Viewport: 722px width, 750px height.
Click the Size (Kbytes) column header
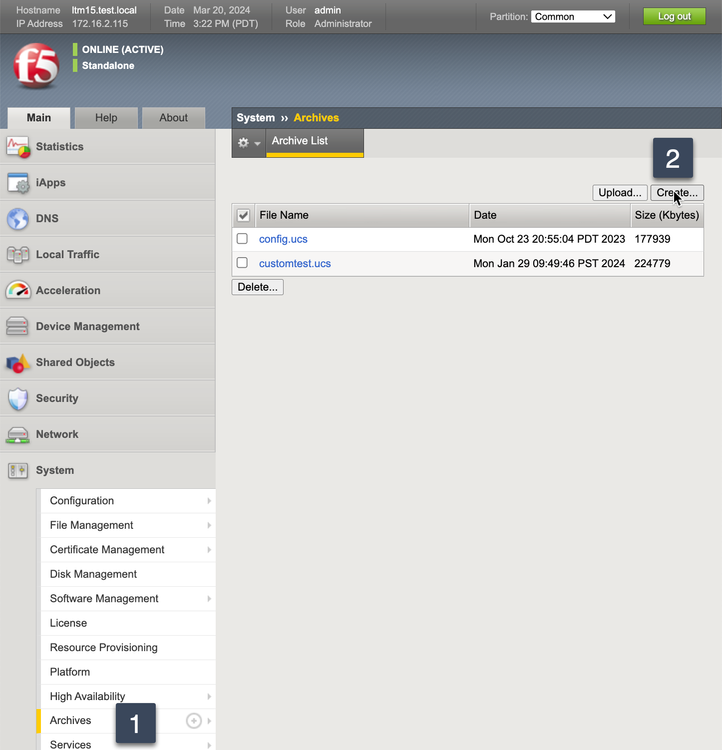point(666,215)
